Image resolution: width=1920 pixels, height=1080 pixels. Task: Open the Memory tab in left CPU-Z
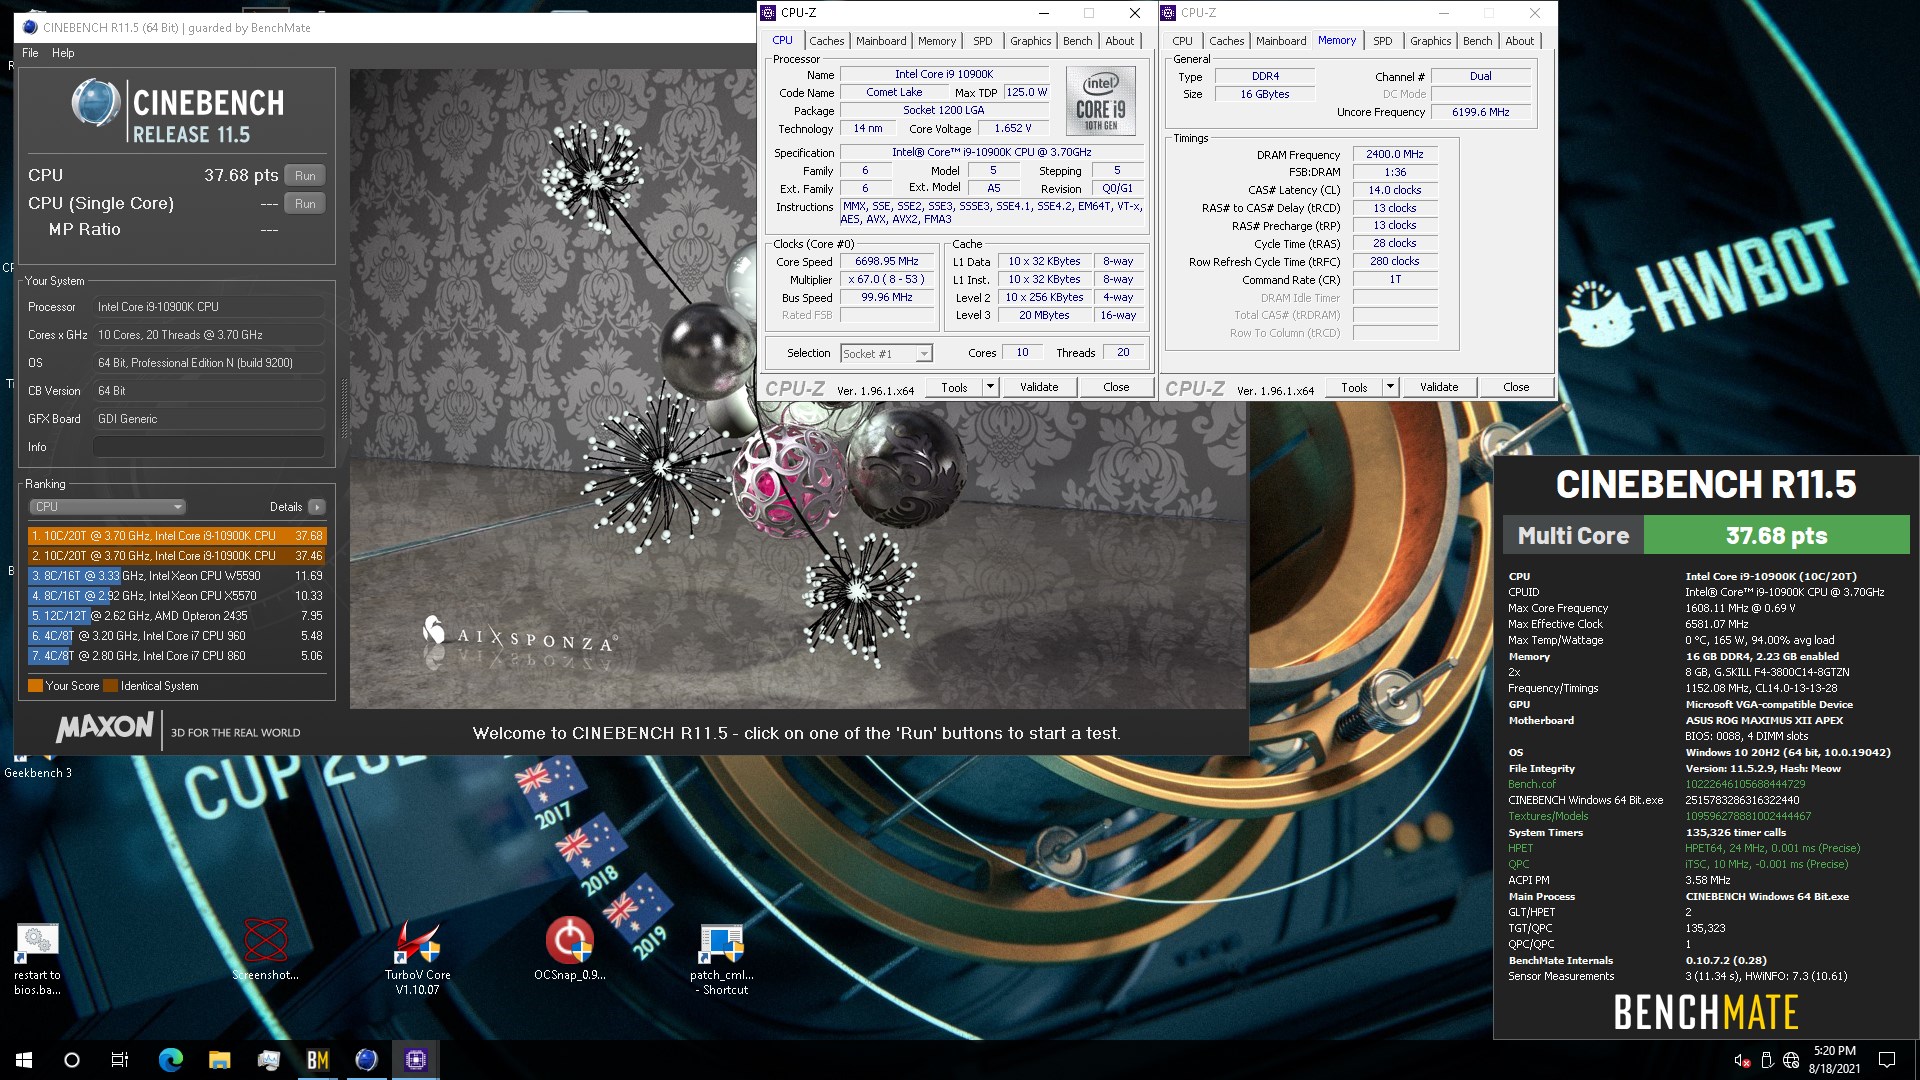[x=937, y=41]
